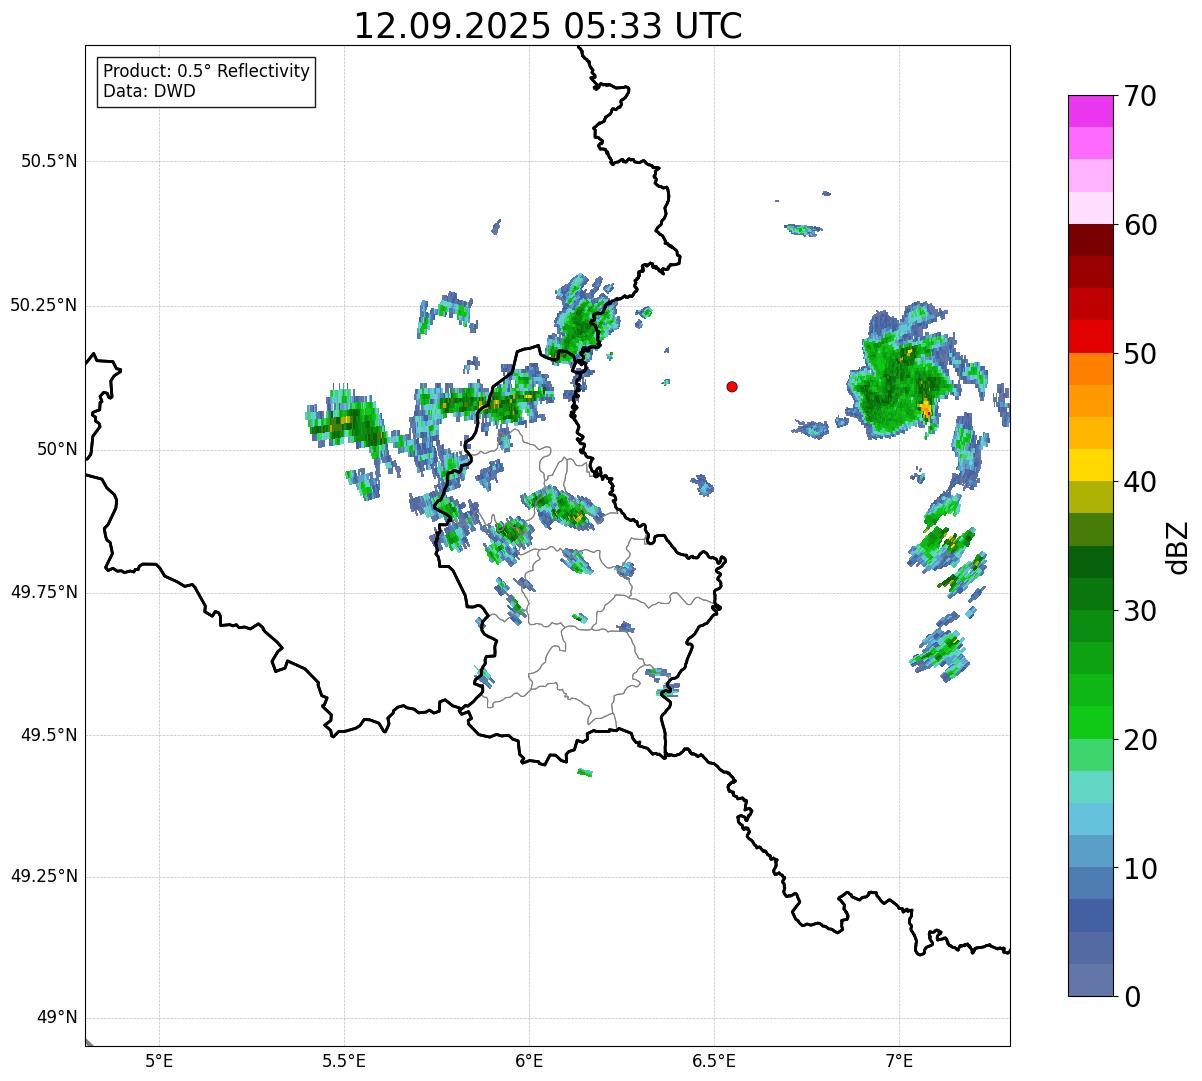This screenshot has height=1081, width=1202.
Task: Click the 6°E longitude label
Action: pos(529,1060)
